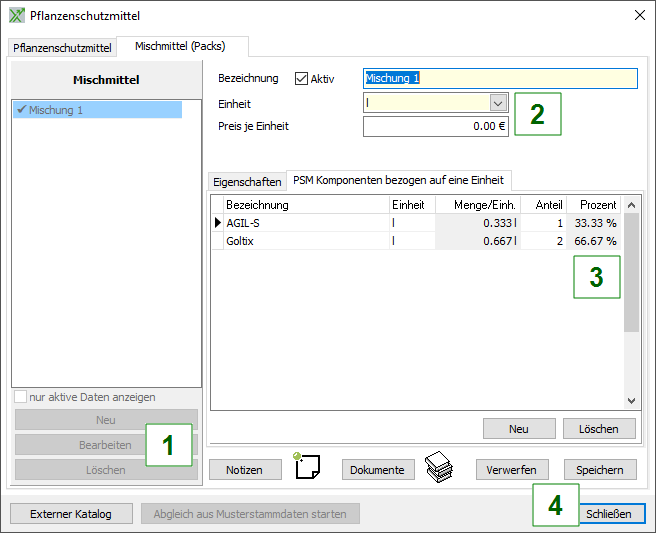Image resolution: width=656 pixels, height=533 pixels.
Task: Click the scroll-down arrow of the components table
Action: click(x=631, y=400)
